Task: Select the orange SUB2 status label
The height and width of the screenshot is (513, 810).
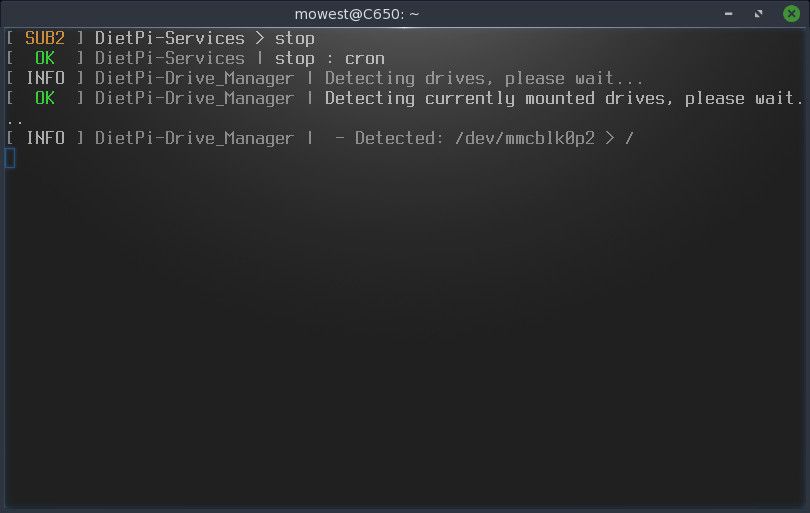Action: click(x=45, y=38)
